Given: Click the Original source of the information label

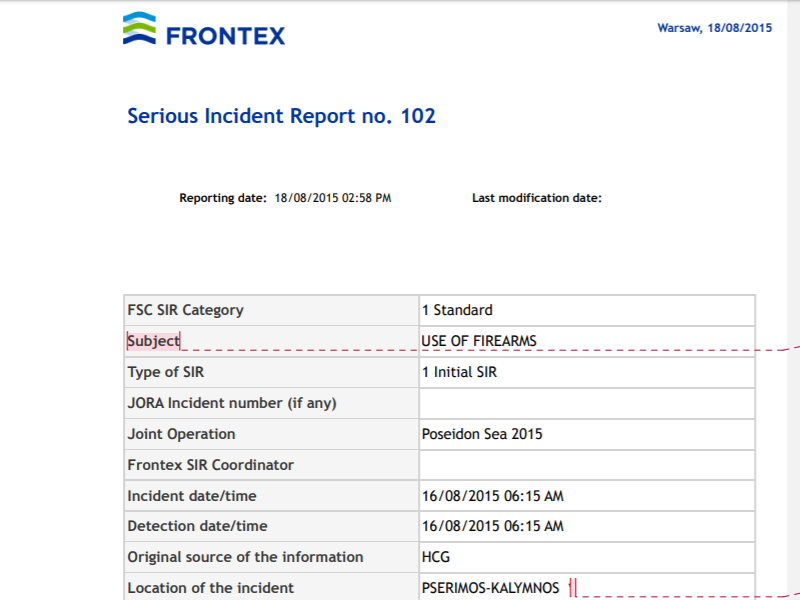Looking at the screenshot, I should tap(245, 557).
